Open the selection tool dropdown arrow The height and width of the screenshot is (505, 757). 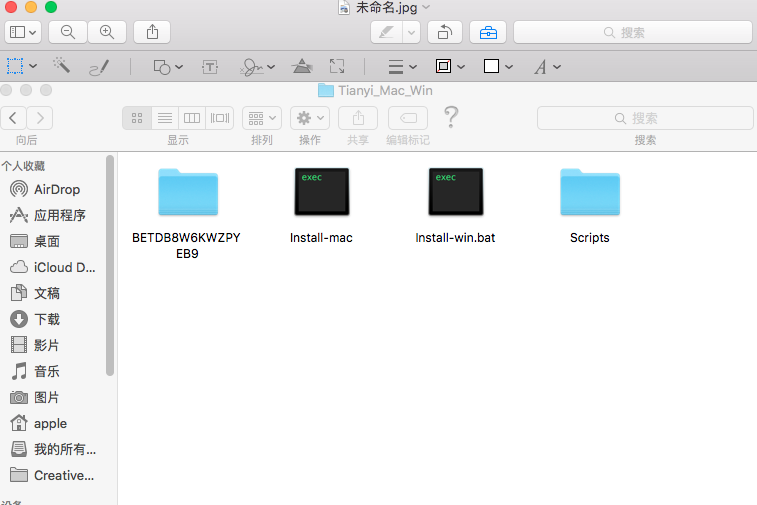point(33,66)
